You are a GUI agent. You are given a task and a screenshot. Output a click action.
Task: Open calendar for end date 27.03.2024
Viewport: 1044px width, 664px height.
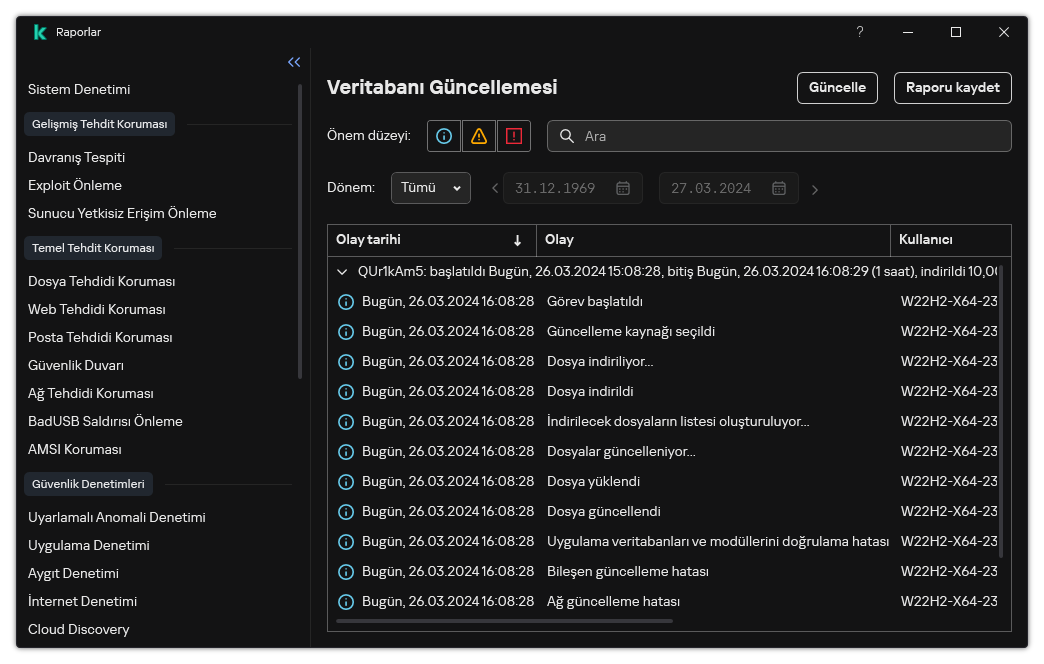click(x=779, y=188)
